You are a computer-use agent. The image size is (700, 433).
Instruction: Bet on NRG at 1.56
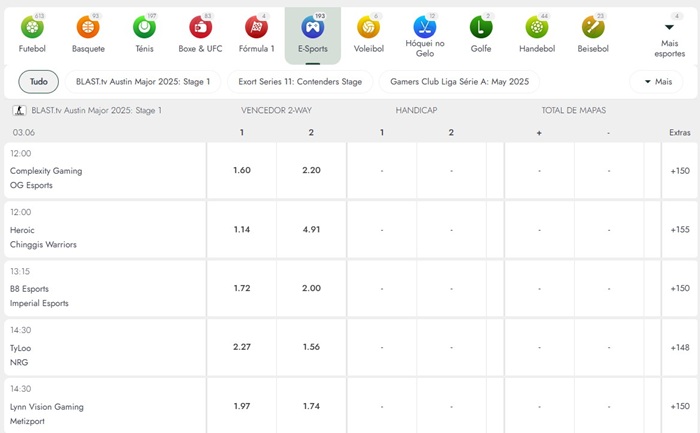pos(311,347)
